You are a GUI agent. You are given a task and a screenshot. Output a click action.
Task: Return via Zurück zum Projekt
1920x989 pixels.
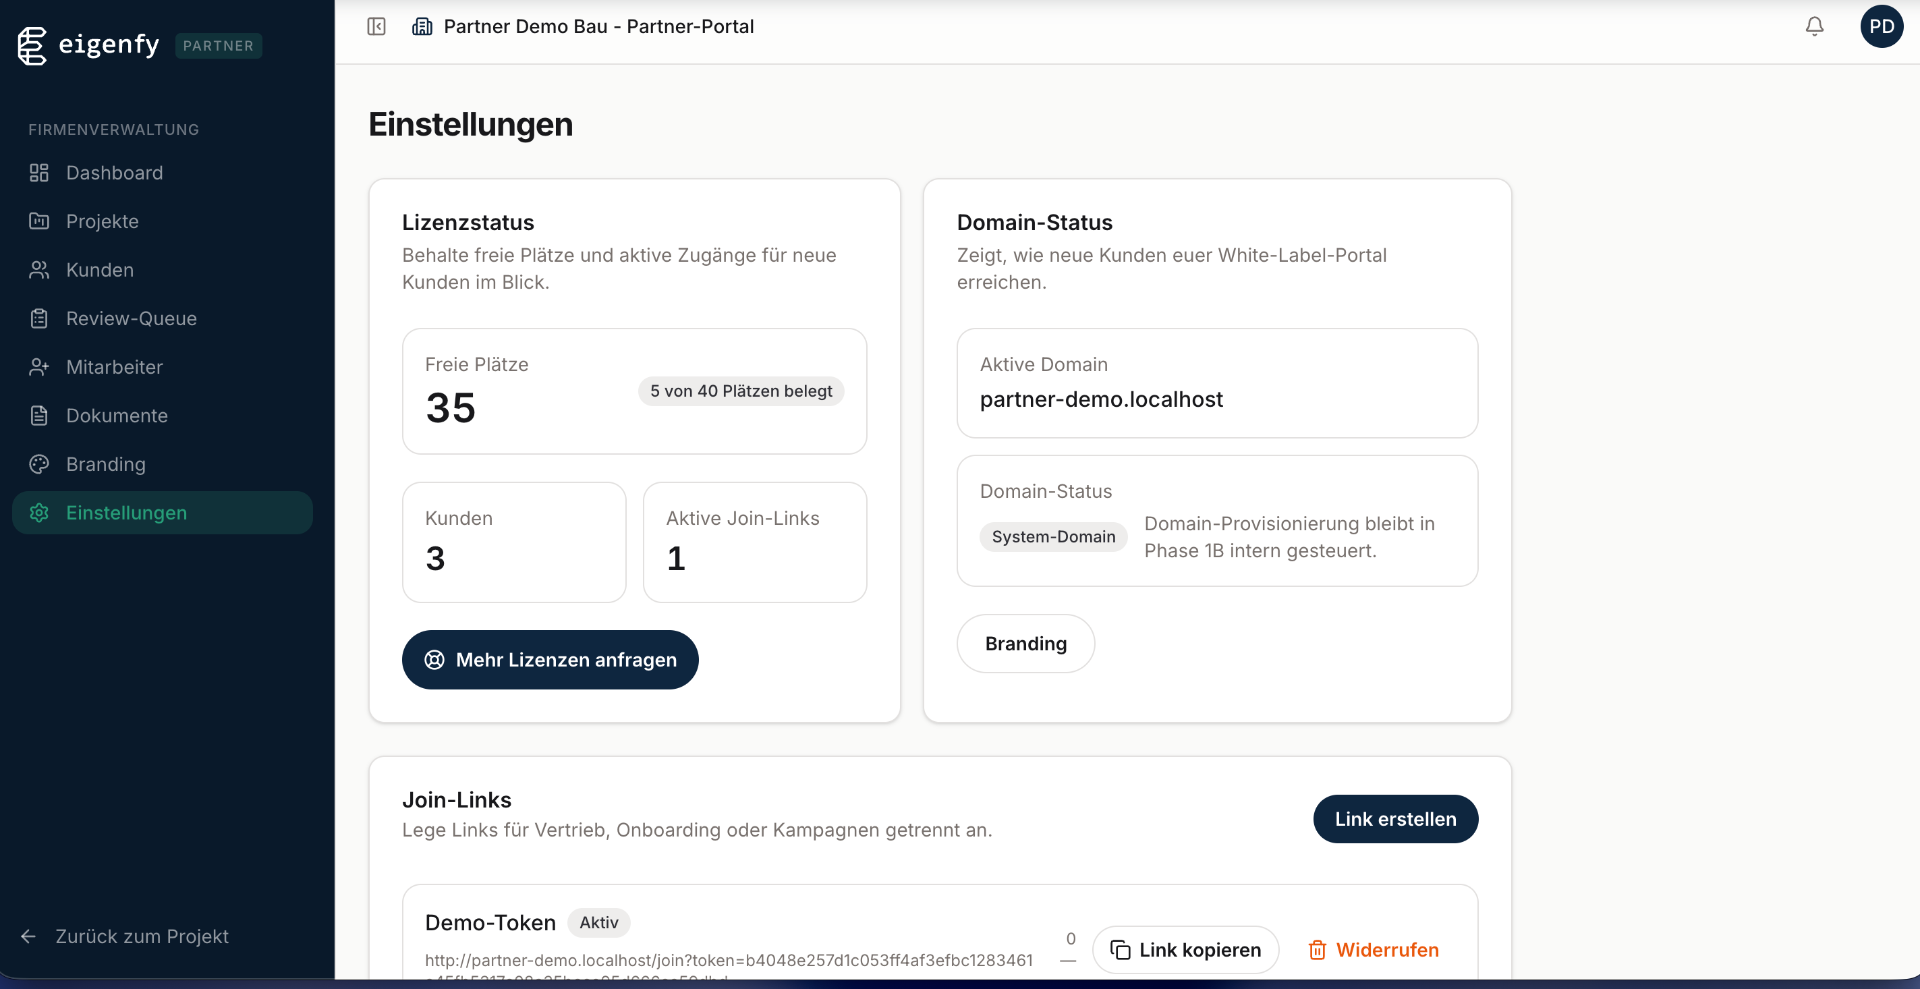pos(141,937)
